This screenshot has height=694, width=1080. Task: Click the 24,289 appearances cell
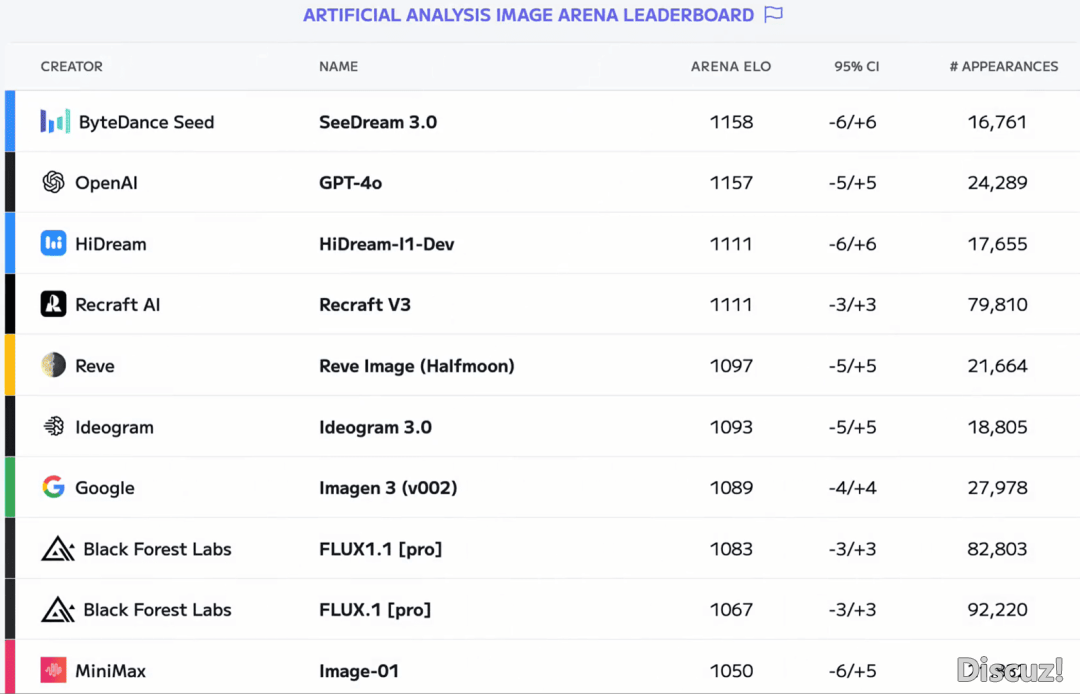click(x=997, y=182)
